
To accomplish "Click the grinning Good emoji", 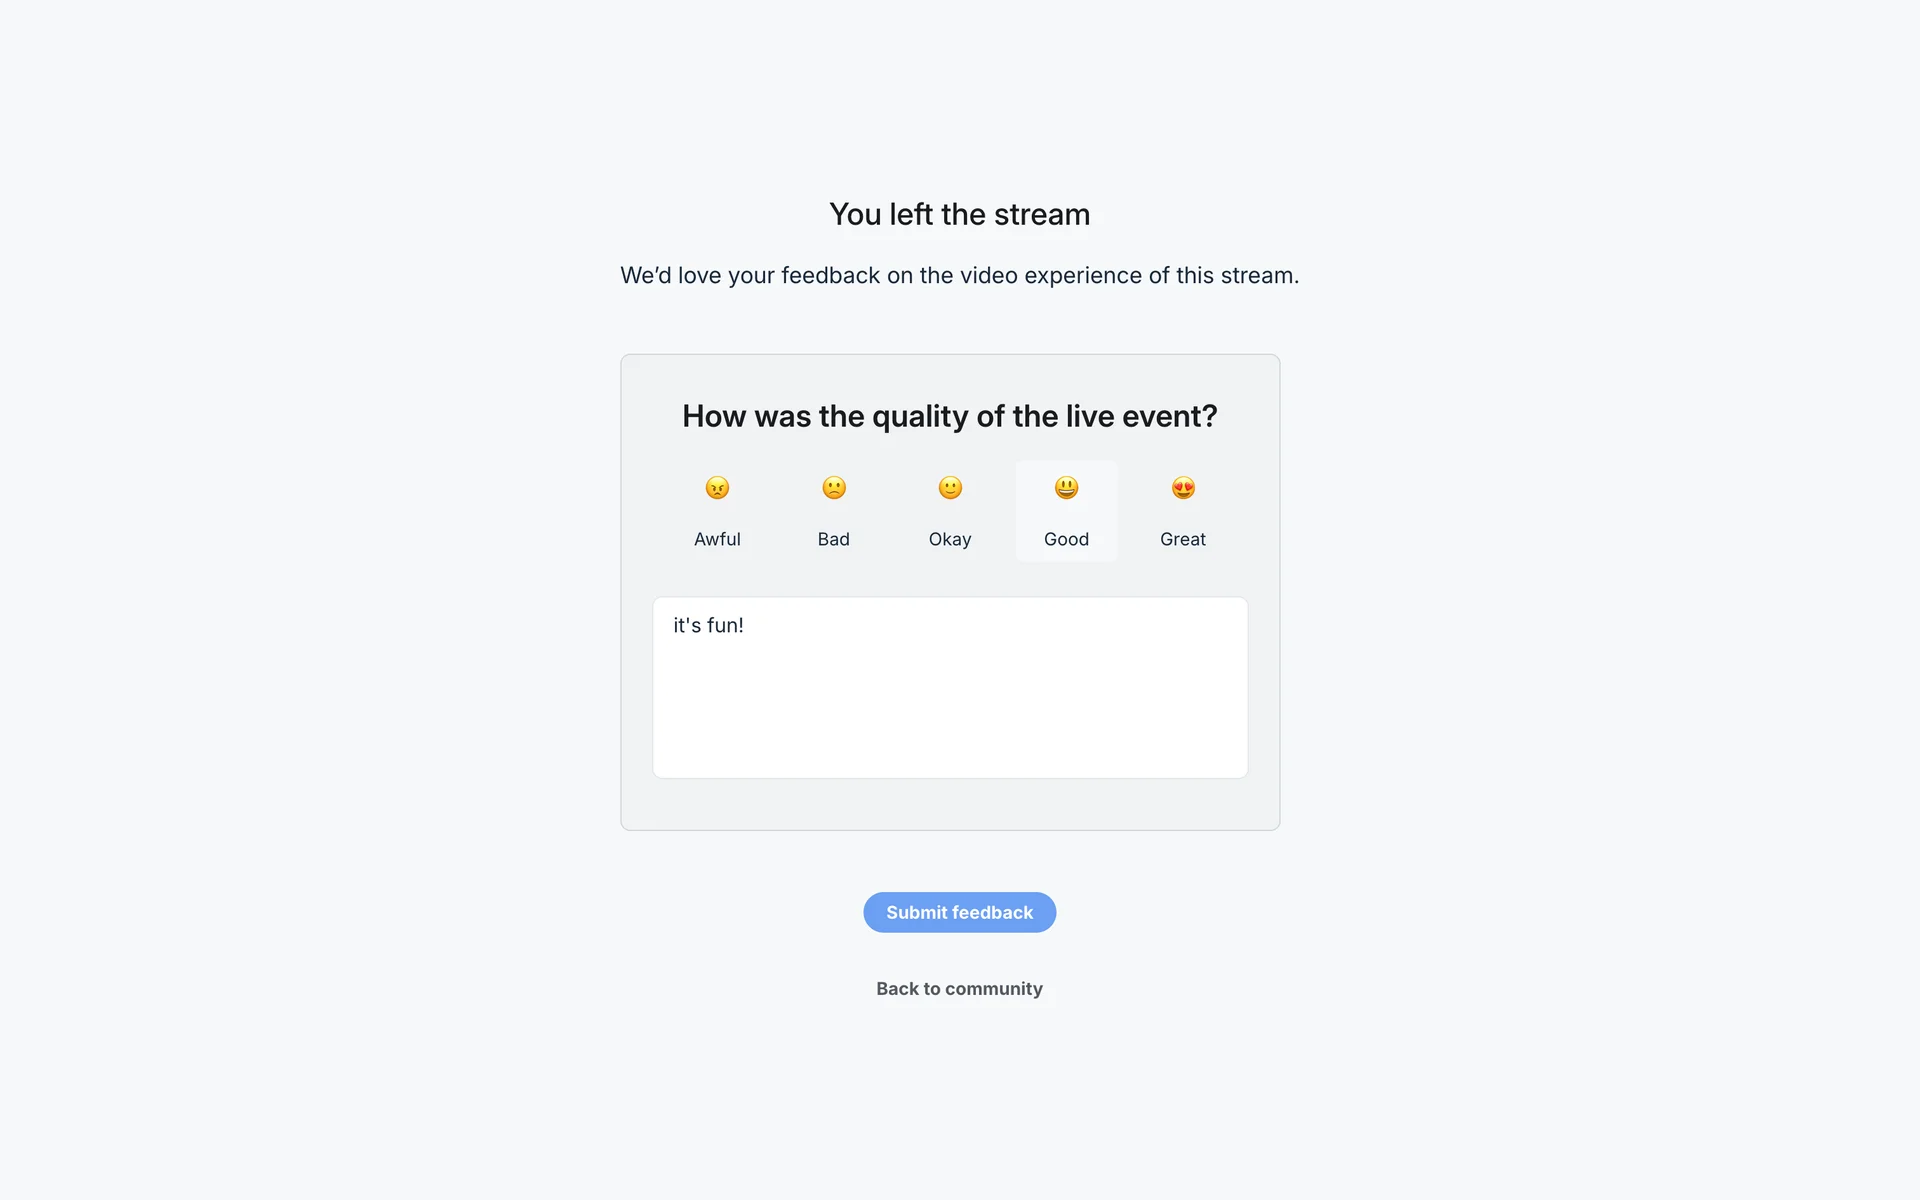I will pos(1066,488).
